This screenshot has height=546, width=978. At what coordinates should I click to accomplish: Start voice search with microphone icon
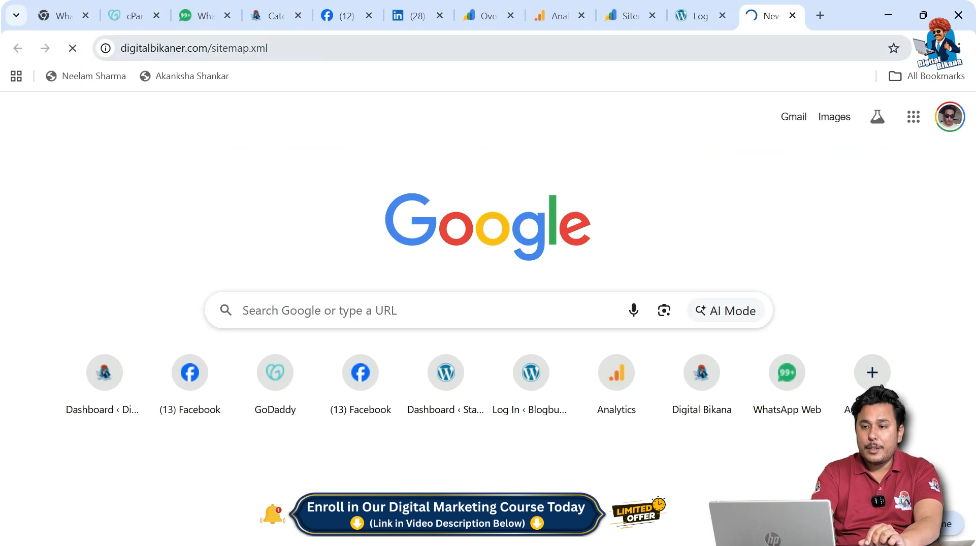[x=633, y=310]
